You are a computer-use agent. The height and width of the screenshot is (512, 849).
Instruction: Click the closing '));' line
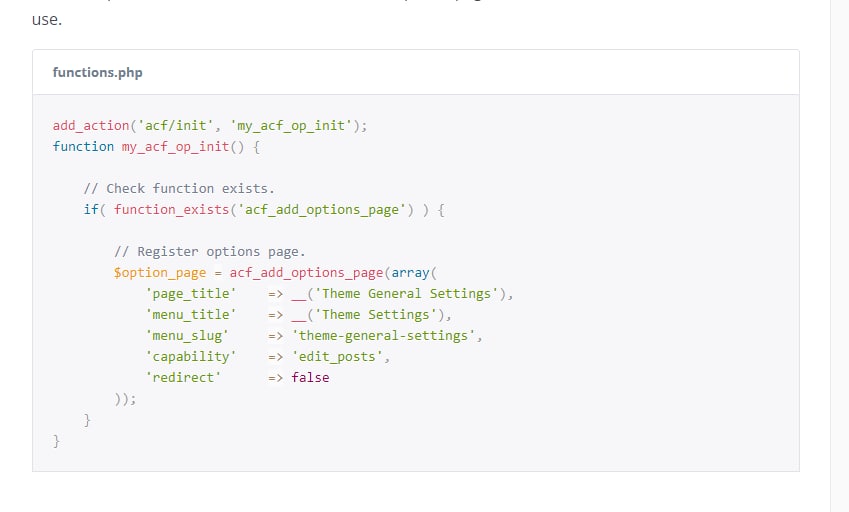click(125, 399)
